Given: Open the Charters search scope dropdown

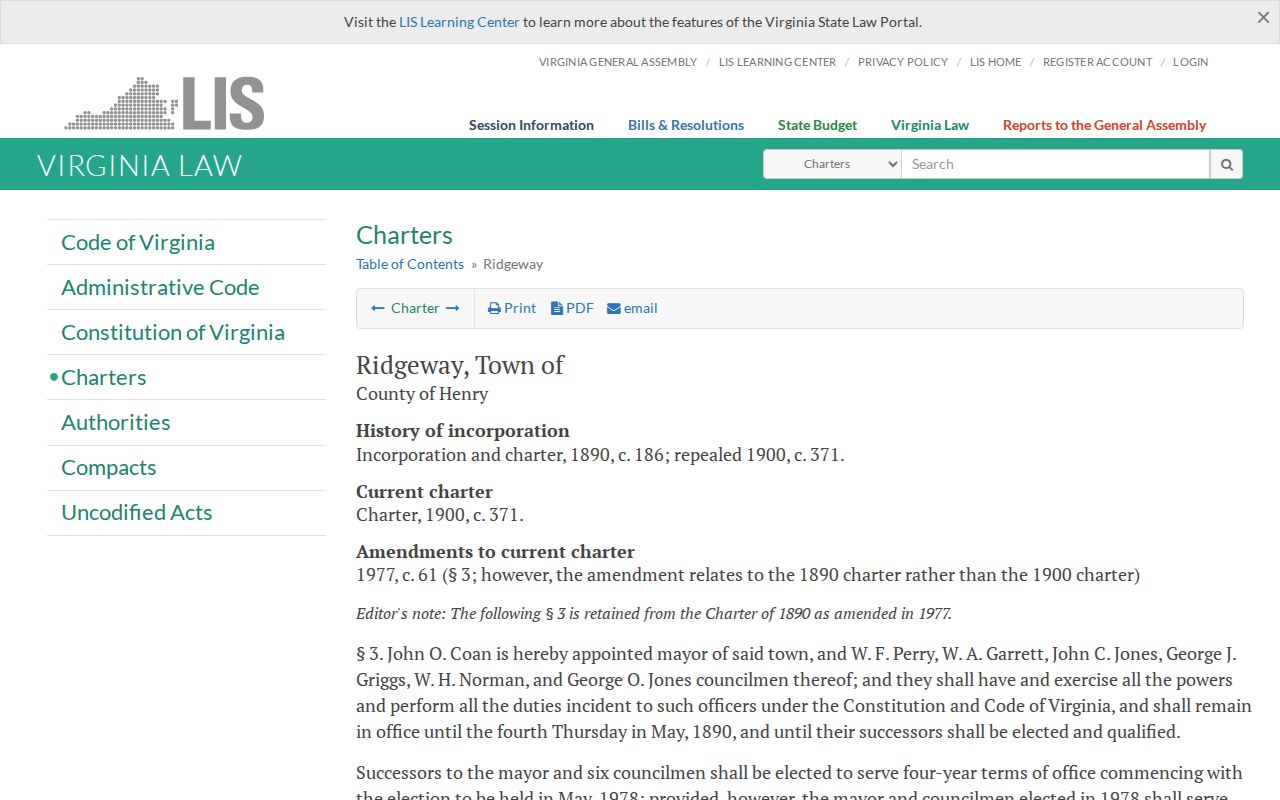Looking at the screenshot, I should point(832,164).
